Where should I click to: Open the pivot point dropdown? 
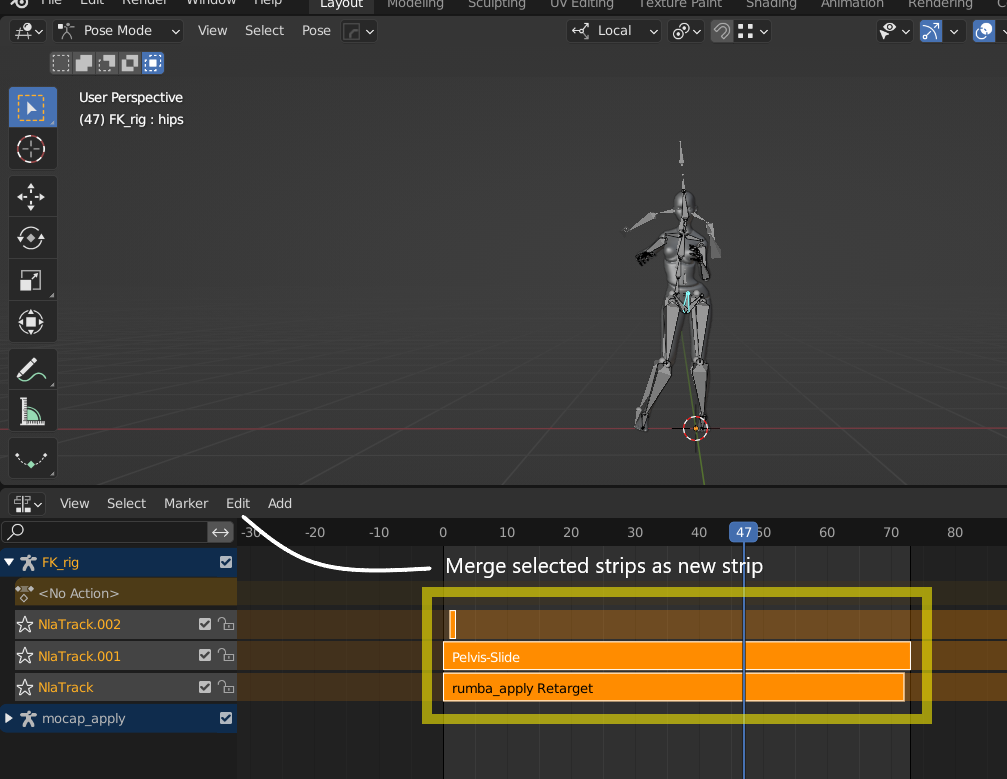pyautogui.click(x=686, y=31)
